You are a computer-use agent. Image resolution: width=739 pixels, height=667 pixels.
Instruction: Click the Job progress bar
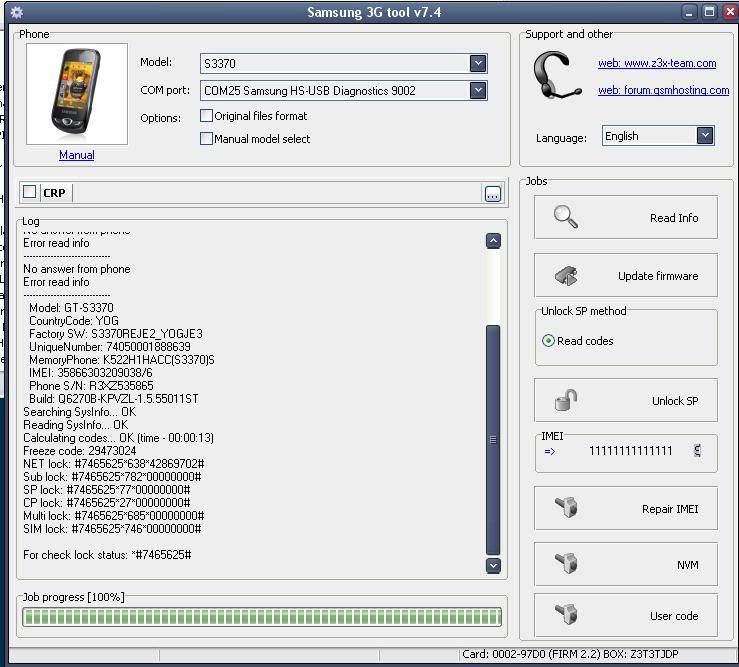coord(262,617)
